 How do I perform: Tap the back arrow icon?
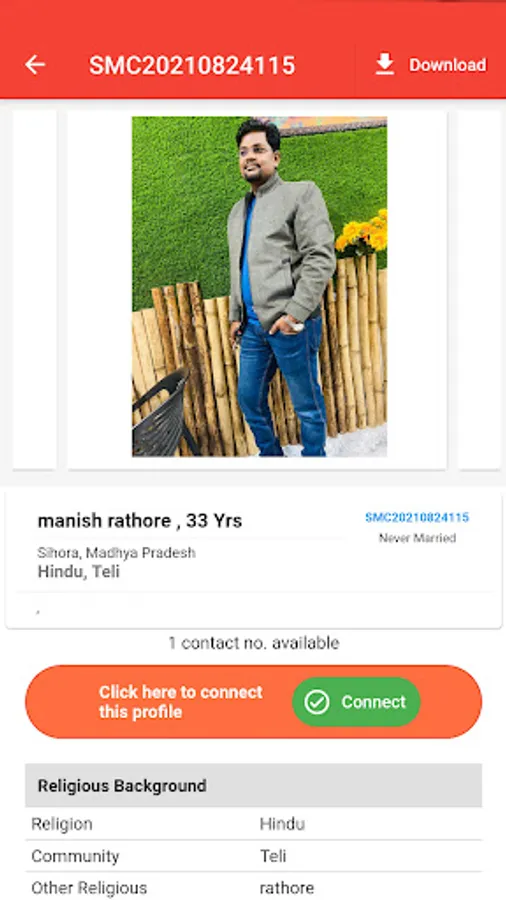(x=35, y=65)
